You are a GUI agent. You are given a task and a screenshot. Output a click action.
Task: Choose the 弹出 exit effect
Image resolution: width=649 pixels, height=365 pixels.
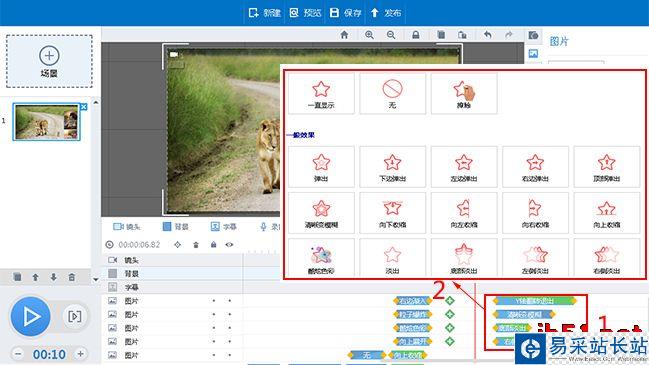point(321,167)
